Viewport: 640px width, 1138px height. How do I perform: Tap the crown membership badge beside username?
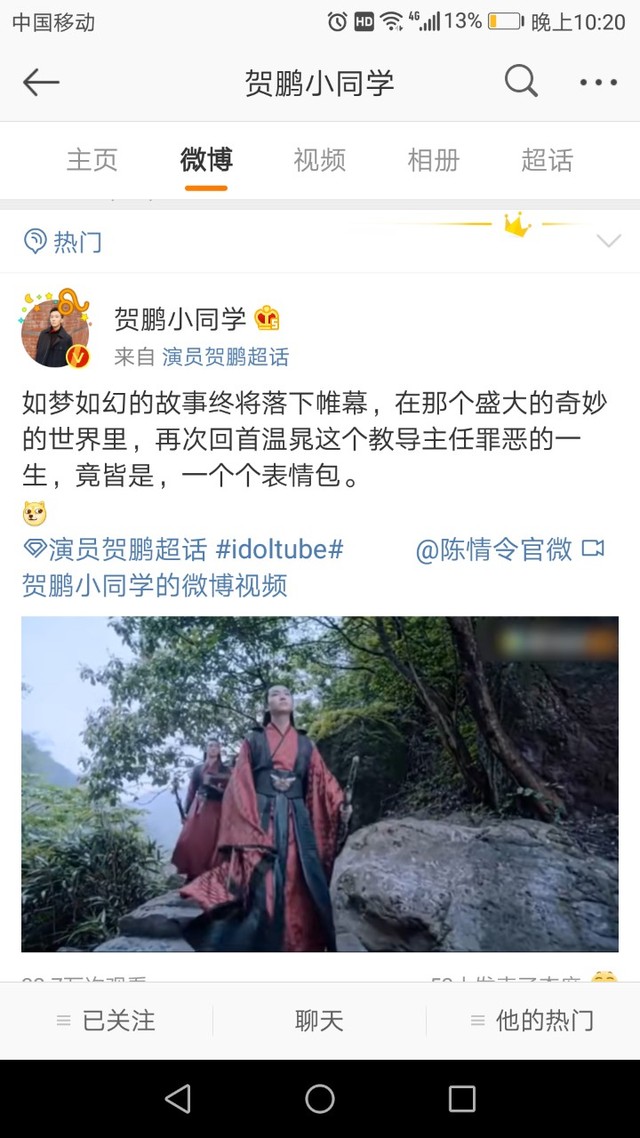[267, 318]
